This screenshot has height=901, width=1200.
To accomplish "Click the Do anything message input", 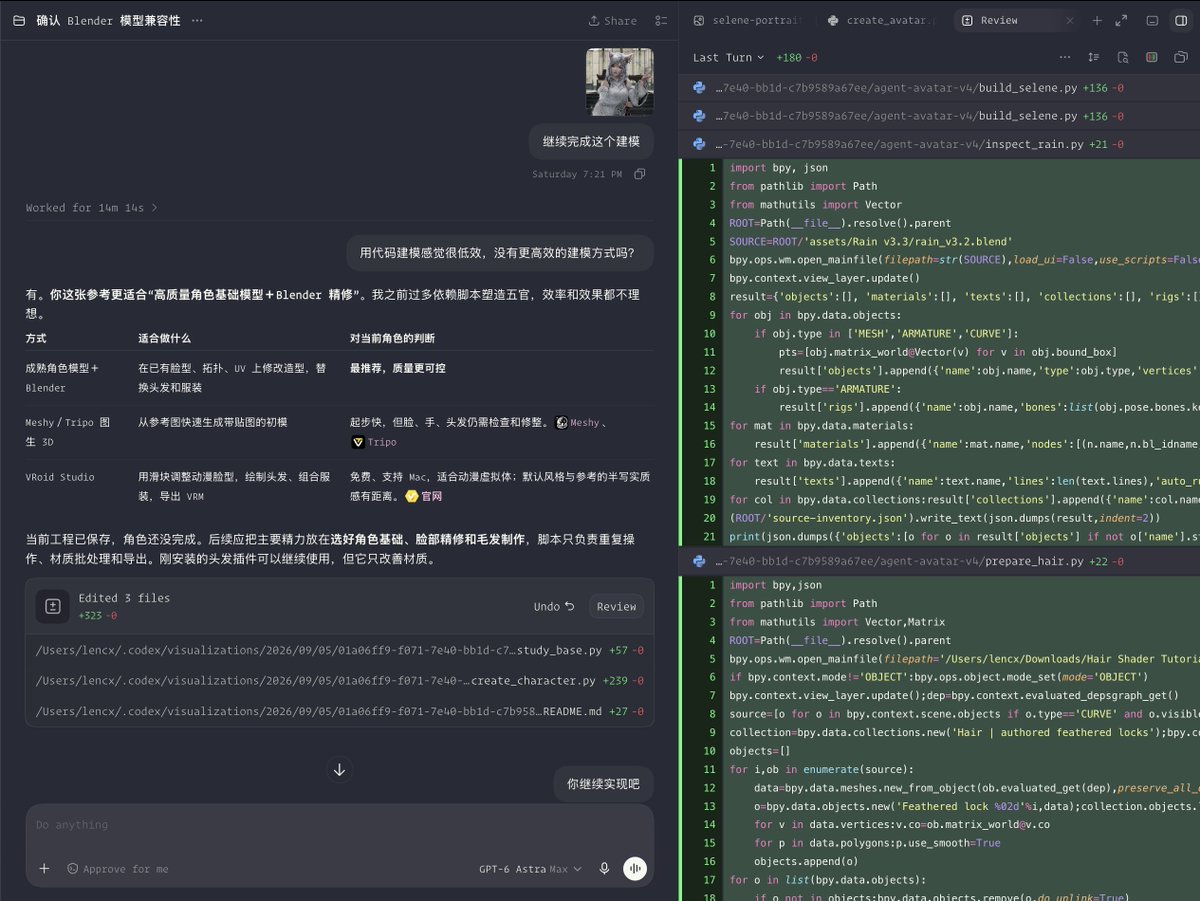I will (x=340, y=825).
